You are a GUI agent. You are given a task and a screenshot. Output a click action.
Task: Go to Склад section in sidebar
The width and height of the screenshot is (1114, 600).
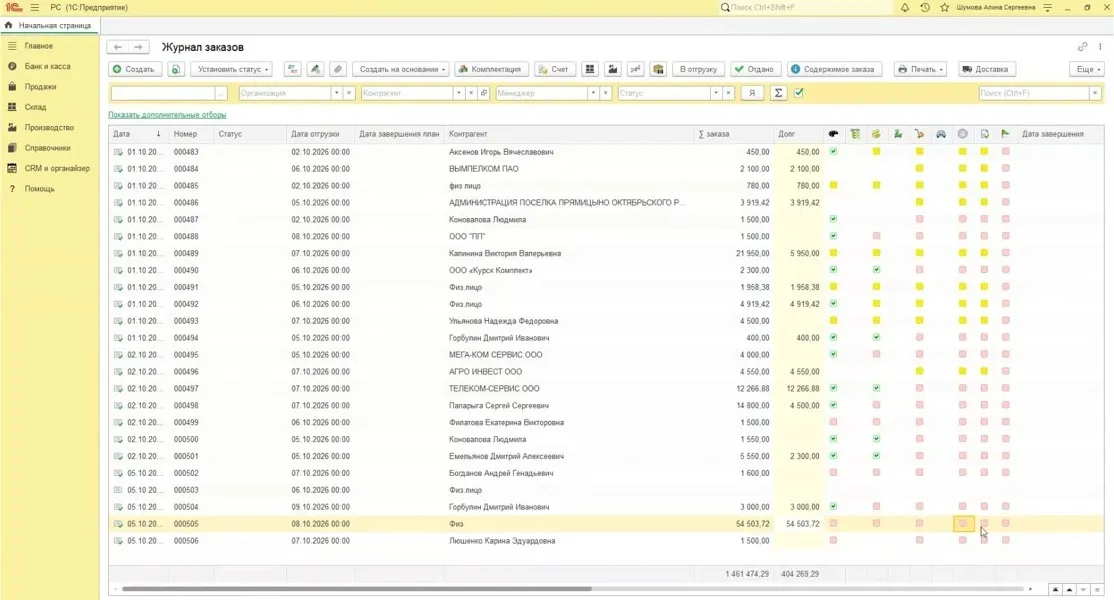[x=36, y=107]
